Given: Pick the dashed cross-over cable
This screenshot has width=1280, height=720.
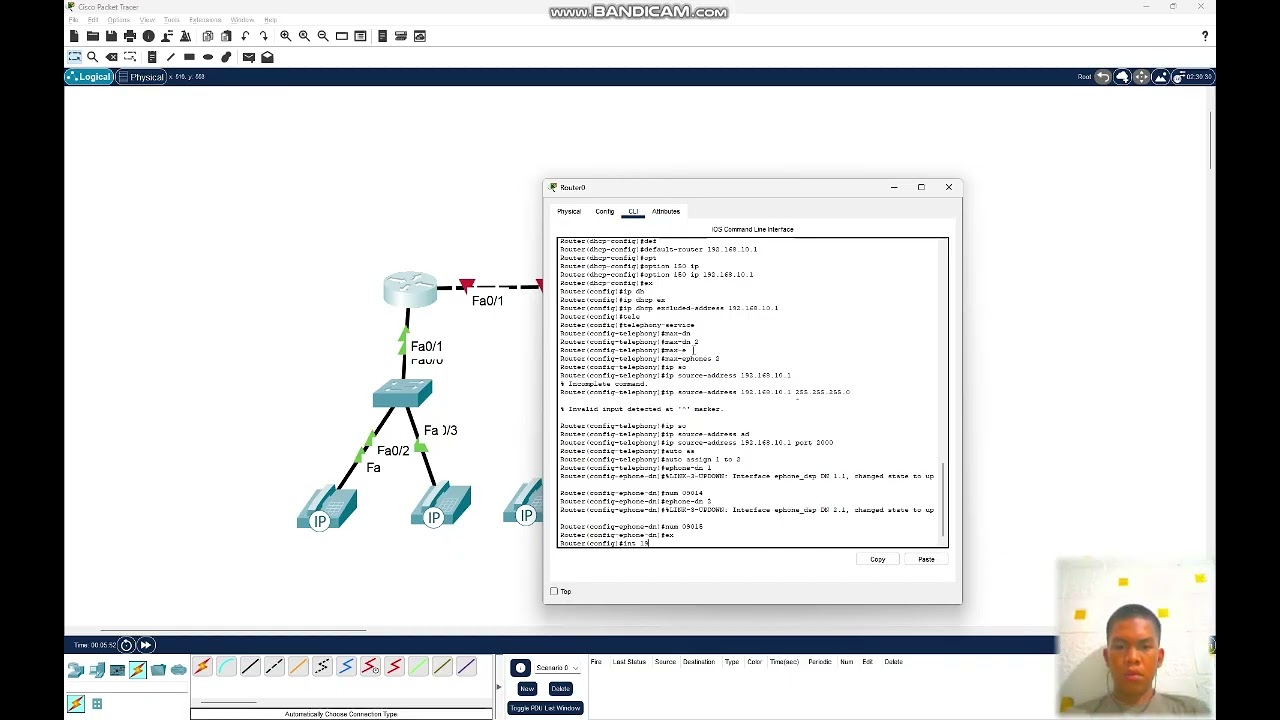Looking at the screenshot, I should point(274,667).
